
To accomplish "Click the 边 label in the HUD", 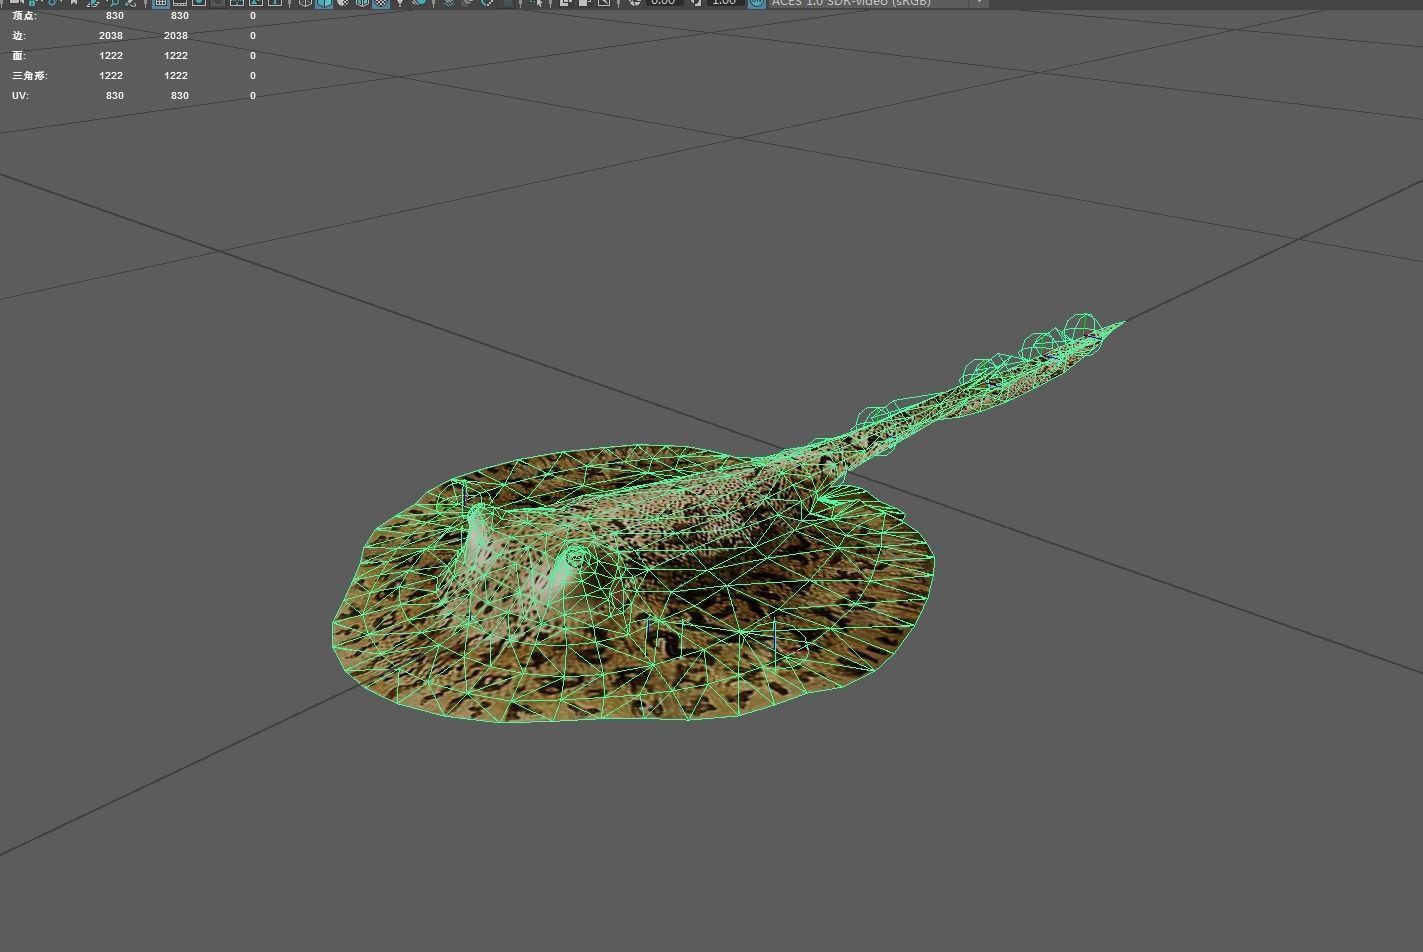I will click(18, 36).
